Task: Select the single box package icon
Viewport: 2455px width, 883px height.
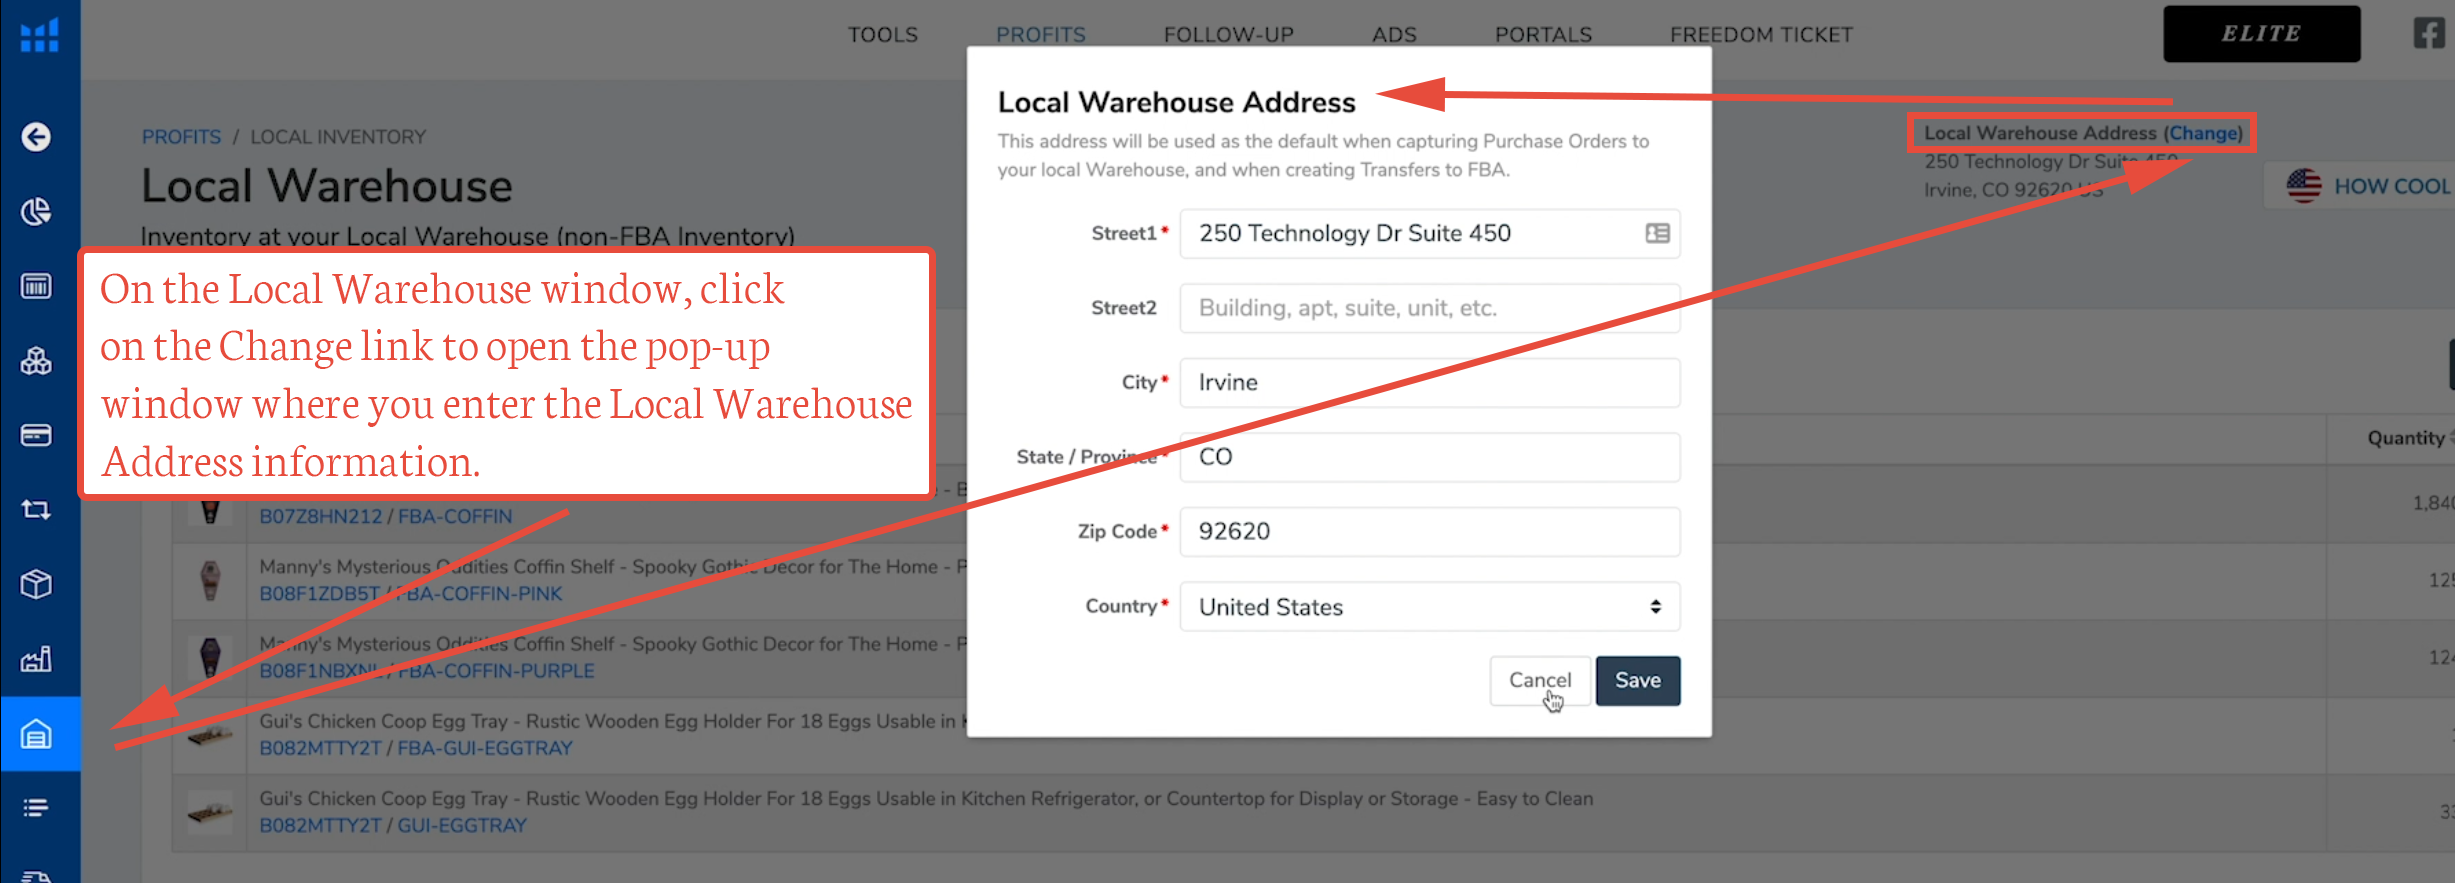Action: [x=37, y=584]
